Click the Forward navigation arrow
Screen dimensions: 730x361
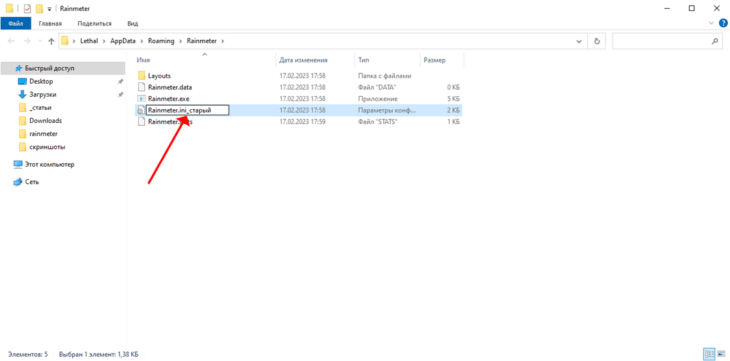click(x=27, y=41)
